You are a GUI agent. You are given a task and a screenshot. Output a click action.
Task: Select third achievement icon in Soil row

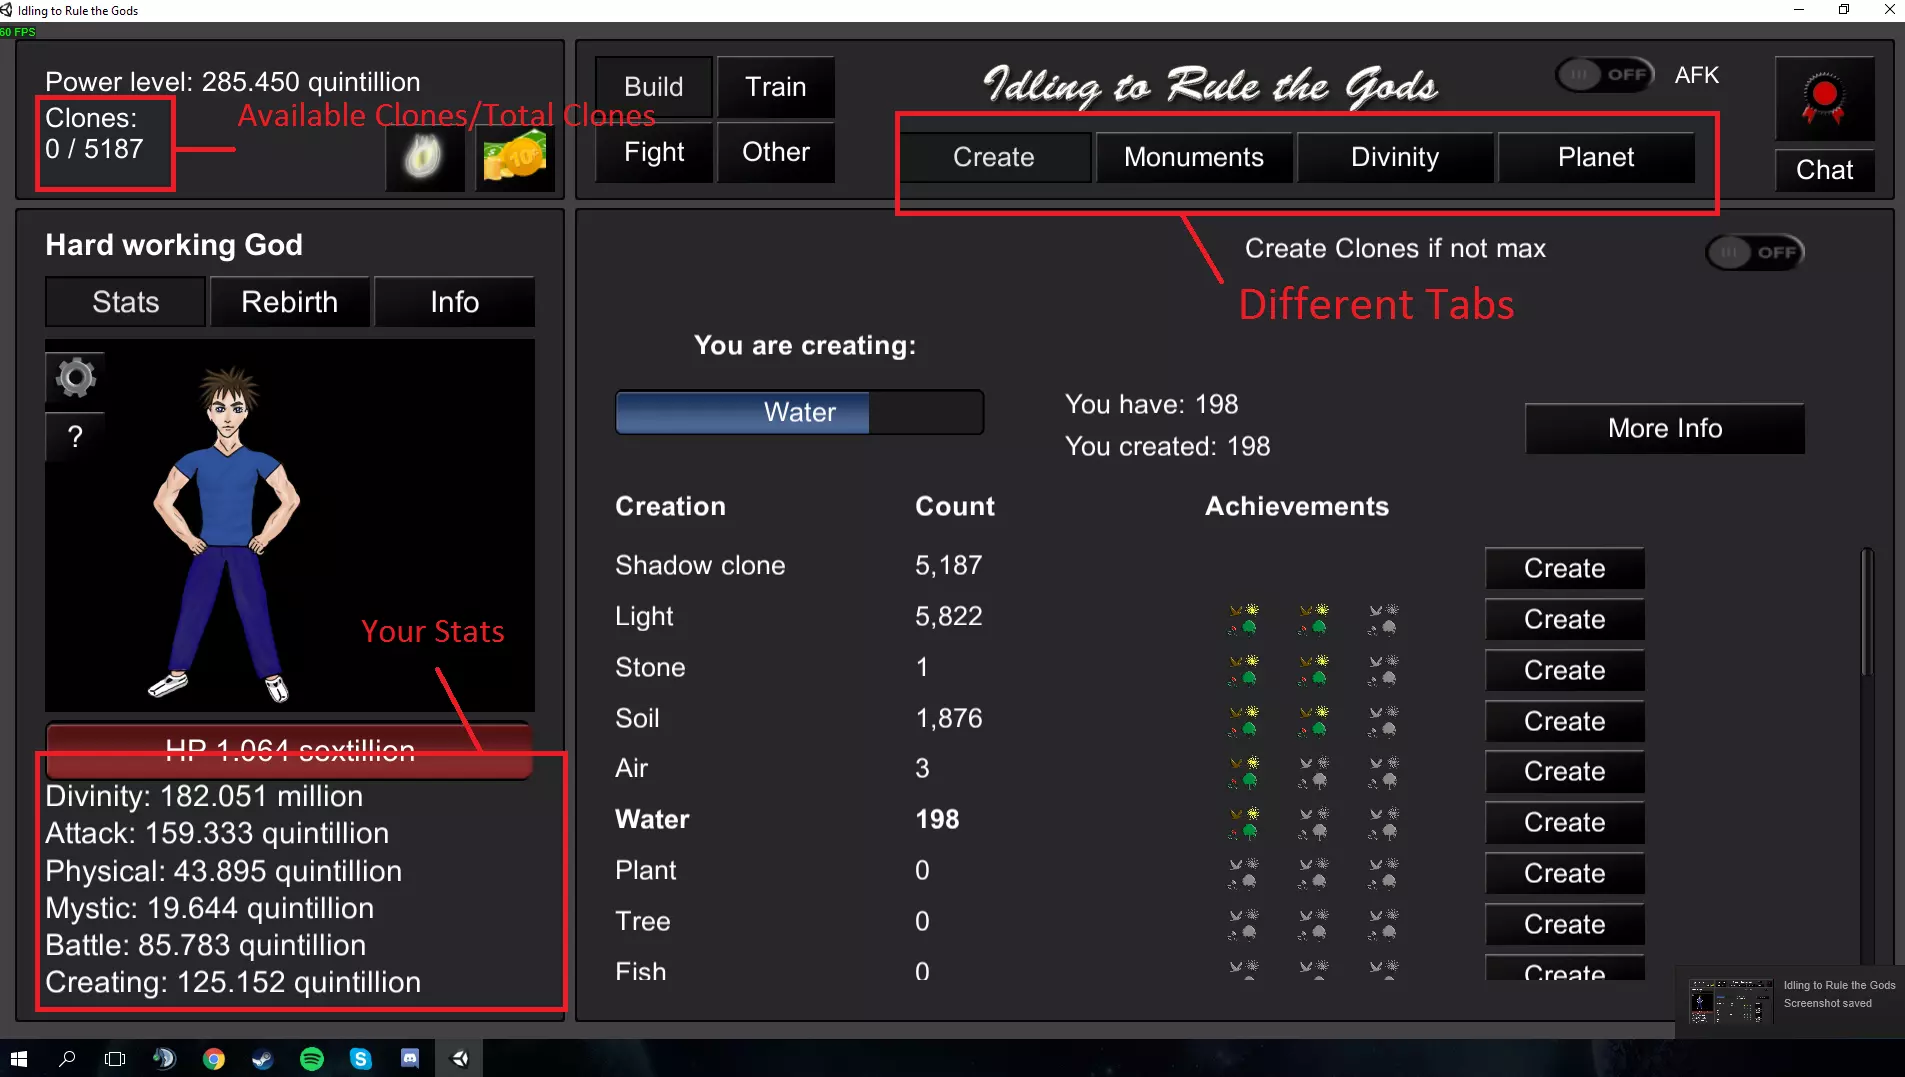pyautogui.click(x=1384, y=721)
